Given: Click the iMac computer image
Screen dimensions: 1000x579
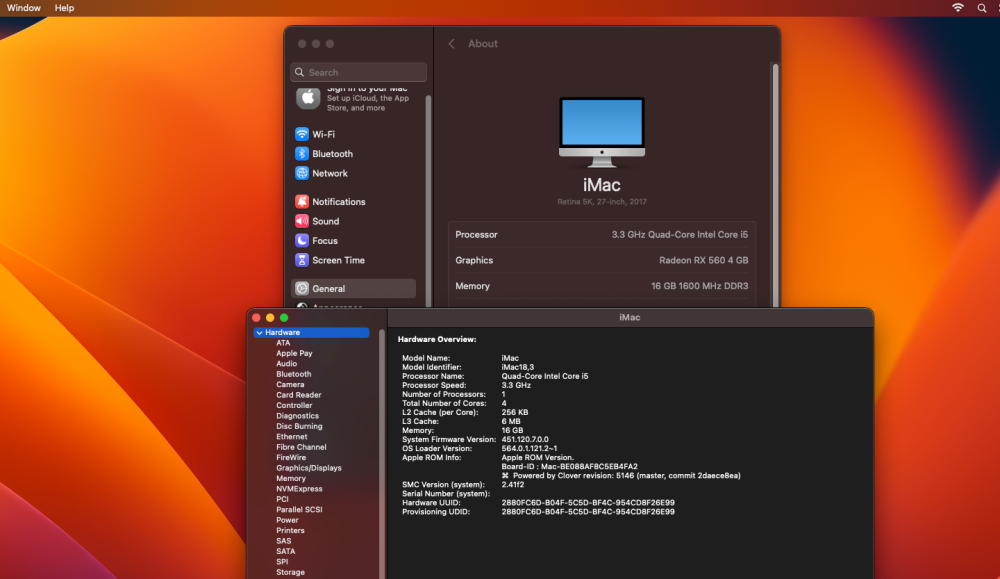Looking at the screenshot, I should click(x=601, y=132).
